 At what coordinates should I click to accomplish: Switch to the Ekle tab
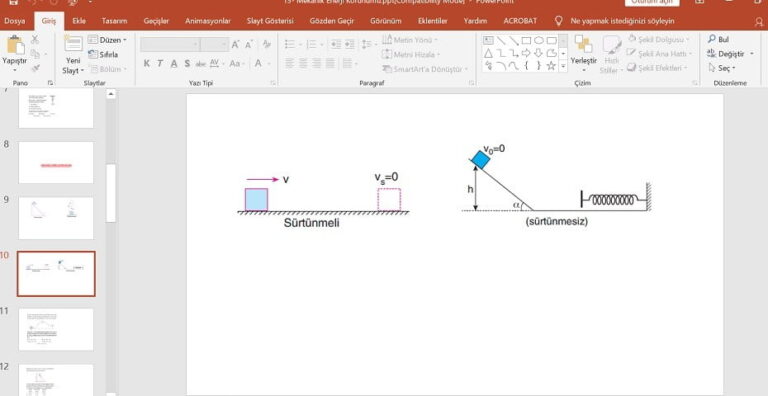pos(79,21)
